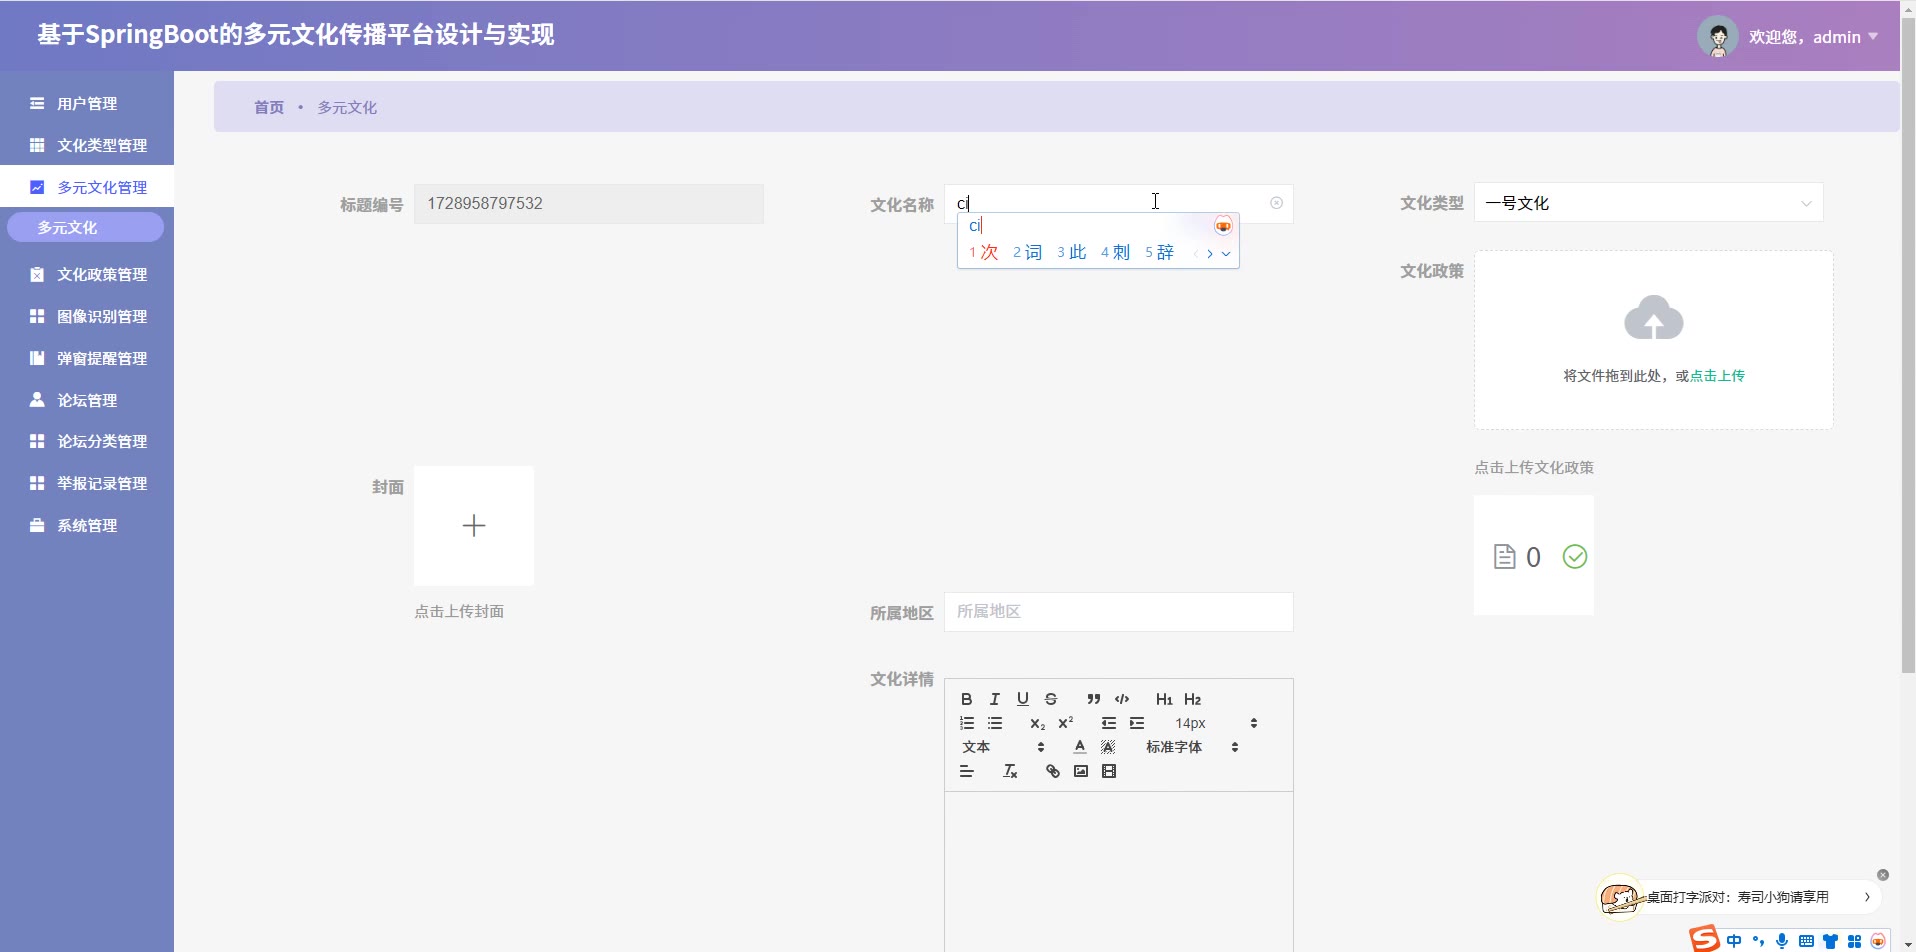
Task: Apply italic style in the editor toolbar
Action: (x=994, y=699)
